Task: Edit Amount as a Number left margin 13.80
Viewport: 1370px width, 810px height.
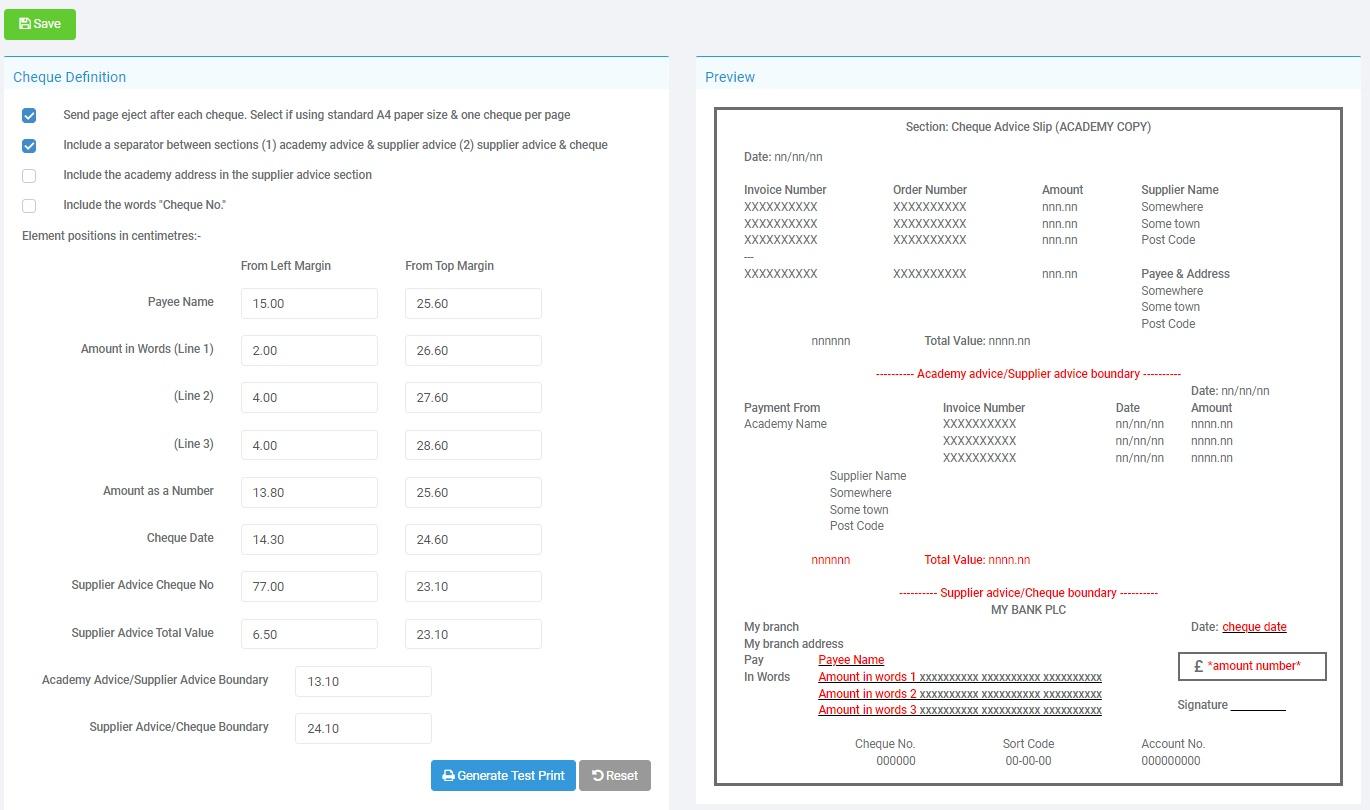Action: [x=309, y=493]
